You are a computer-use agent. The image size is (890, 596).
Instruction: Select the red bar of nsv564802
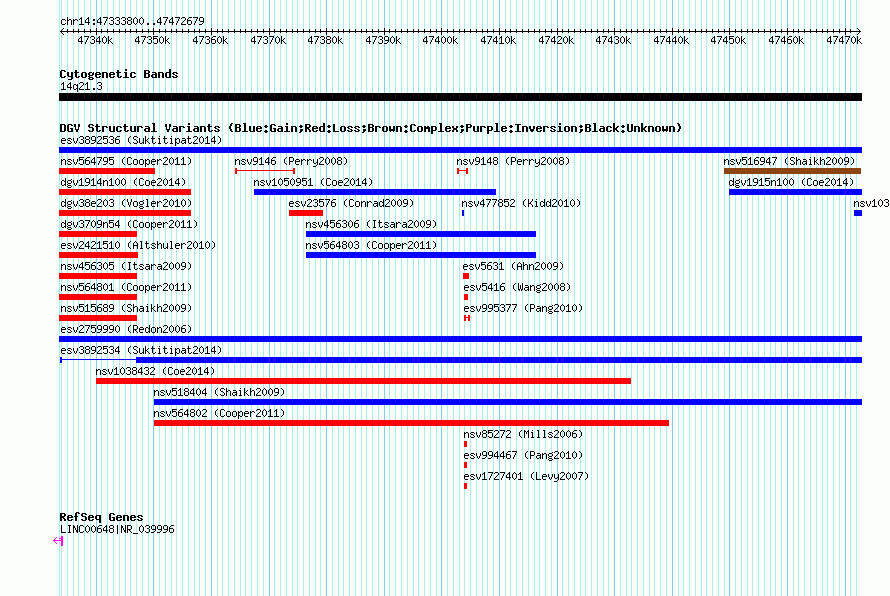coord(412,423)
